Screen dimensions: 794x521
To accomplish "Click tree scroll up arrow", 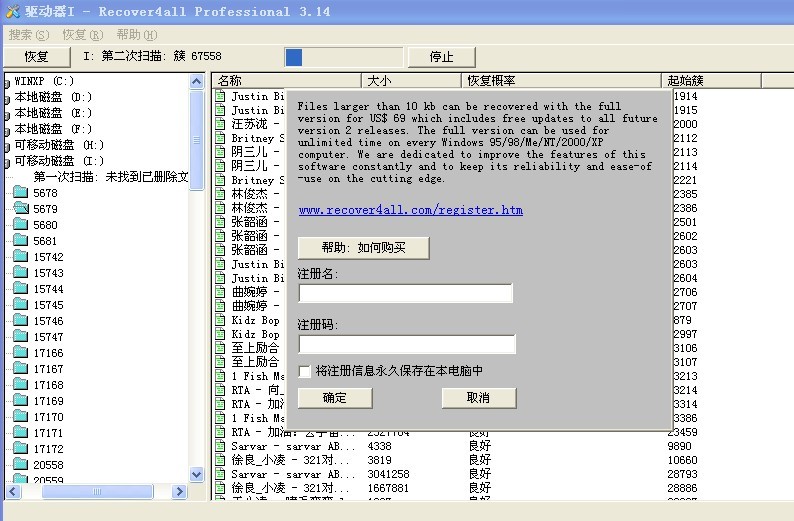I will pyautogui.click(x=196, y=82).
